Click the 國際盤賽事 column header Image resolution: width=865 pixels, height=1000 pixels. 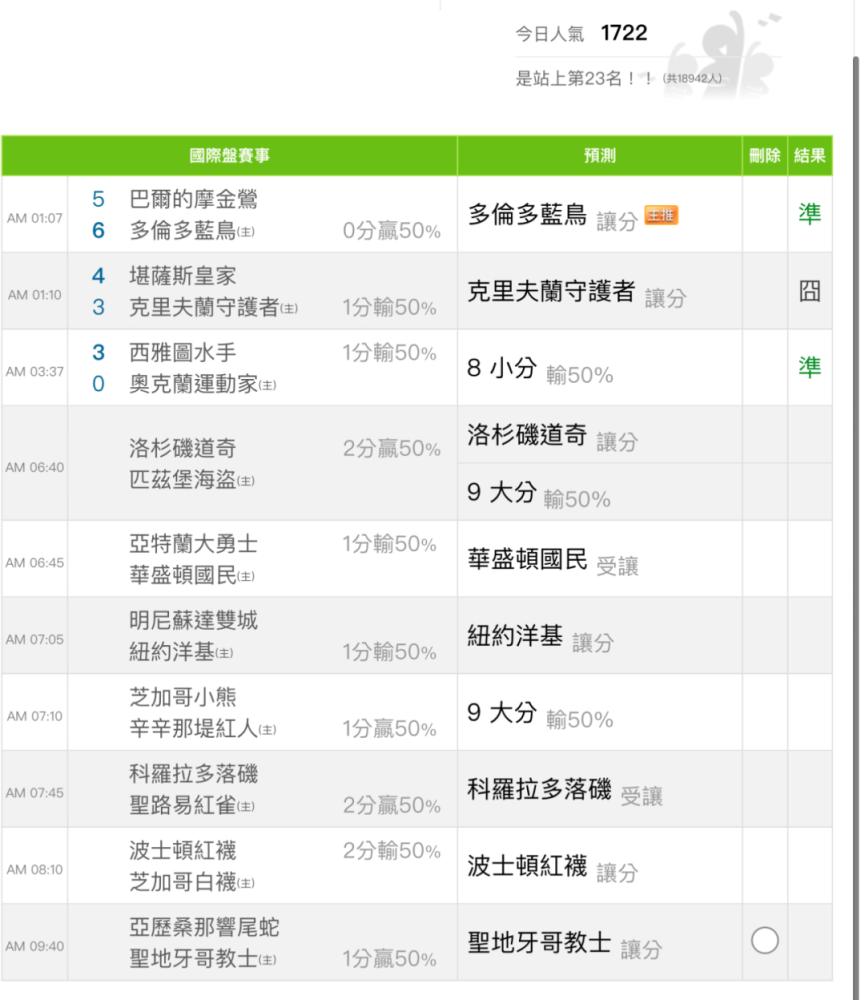click(230, 156)
